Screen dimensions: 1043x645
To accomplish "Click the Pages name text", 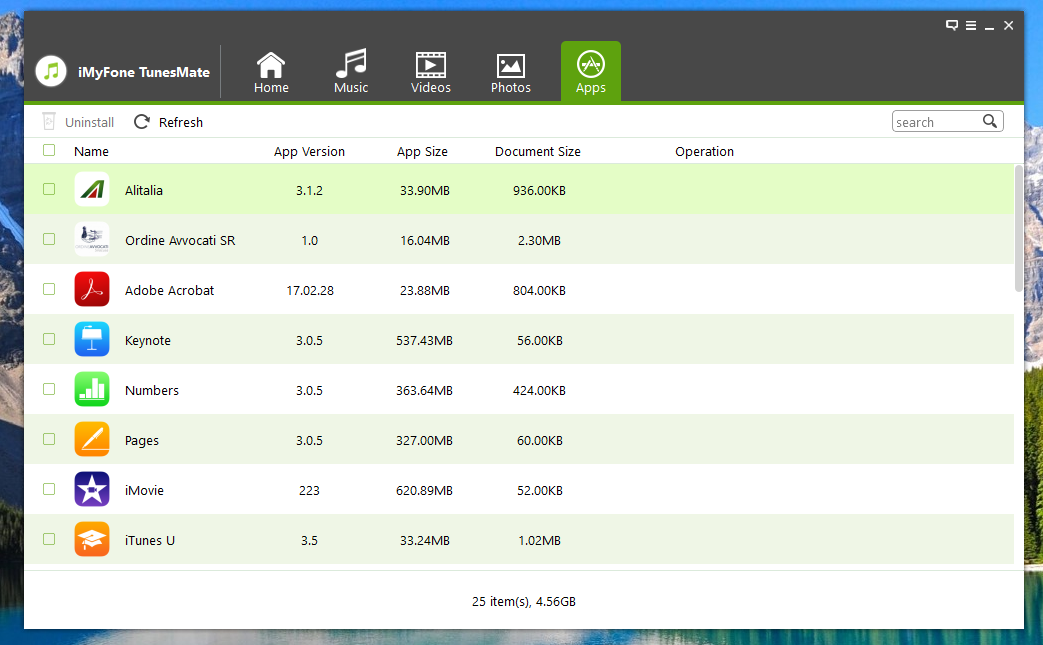I will pos(142,441).
